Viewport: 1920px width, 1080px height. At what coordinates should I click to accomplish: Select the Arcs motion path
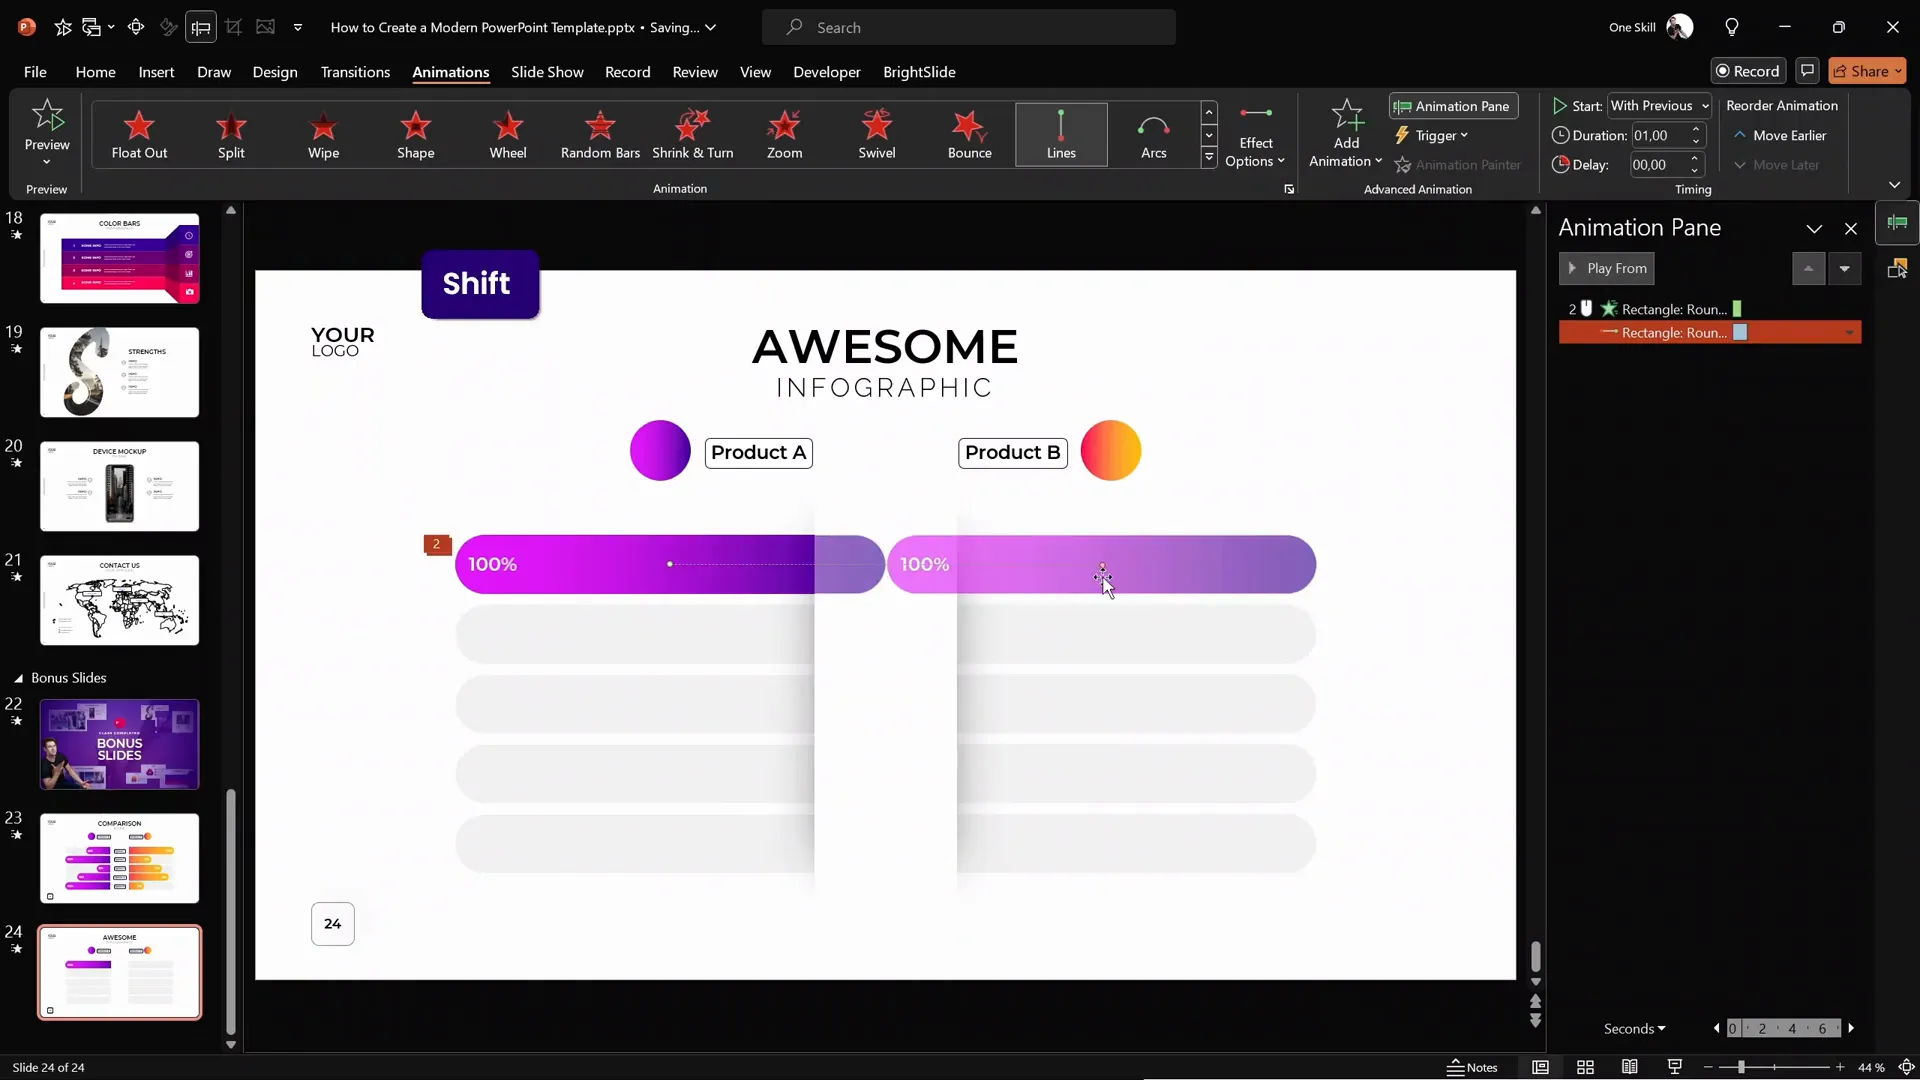coord(1153,134)
